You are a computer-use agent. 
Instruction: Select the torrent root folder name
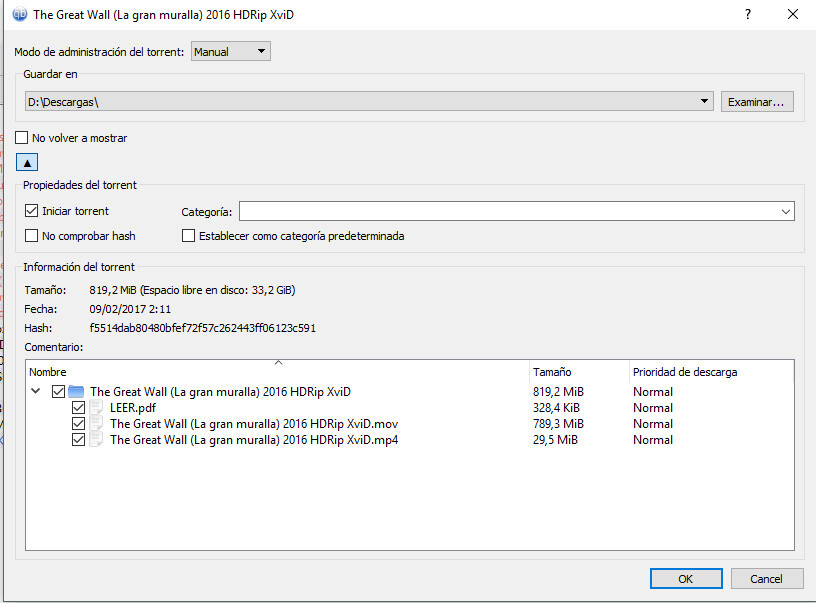point(220,392)
